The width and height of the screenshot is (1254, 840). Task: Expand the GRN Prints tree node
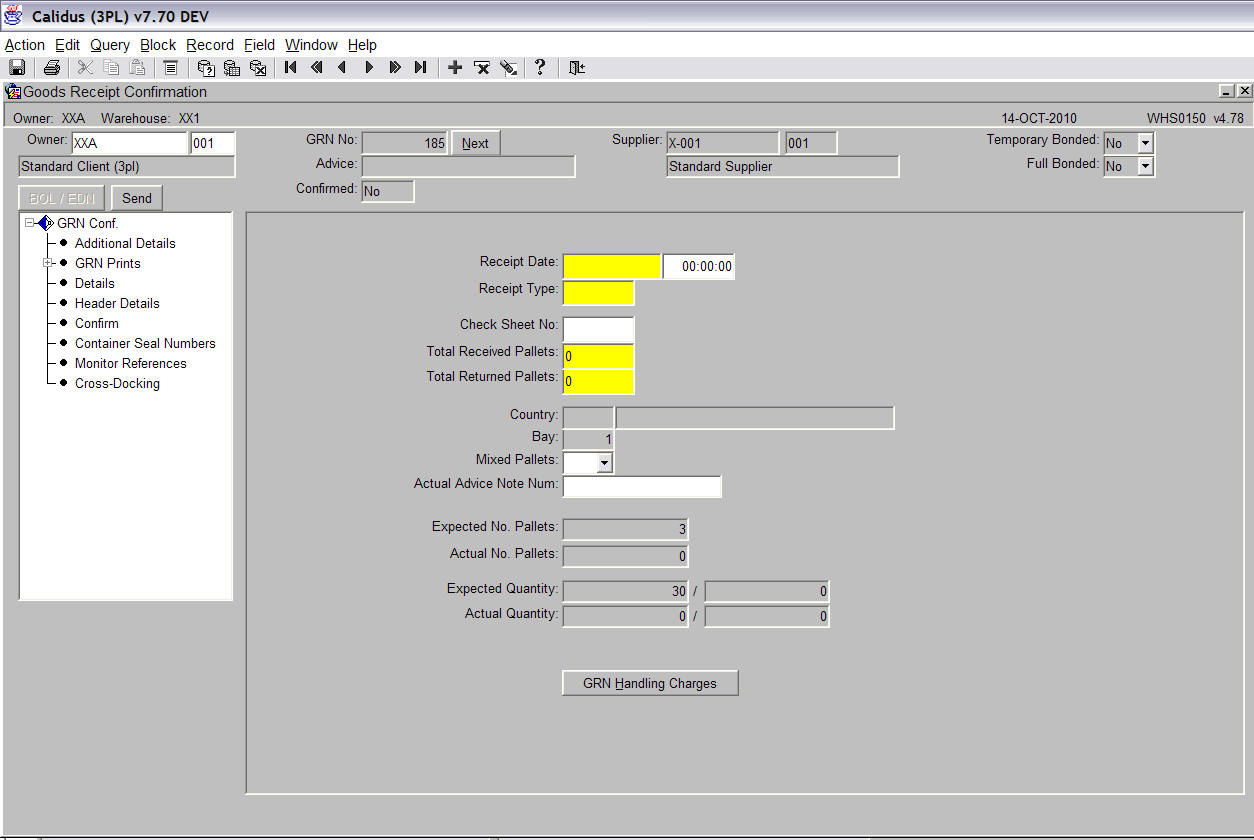click(x=47, y=263)
